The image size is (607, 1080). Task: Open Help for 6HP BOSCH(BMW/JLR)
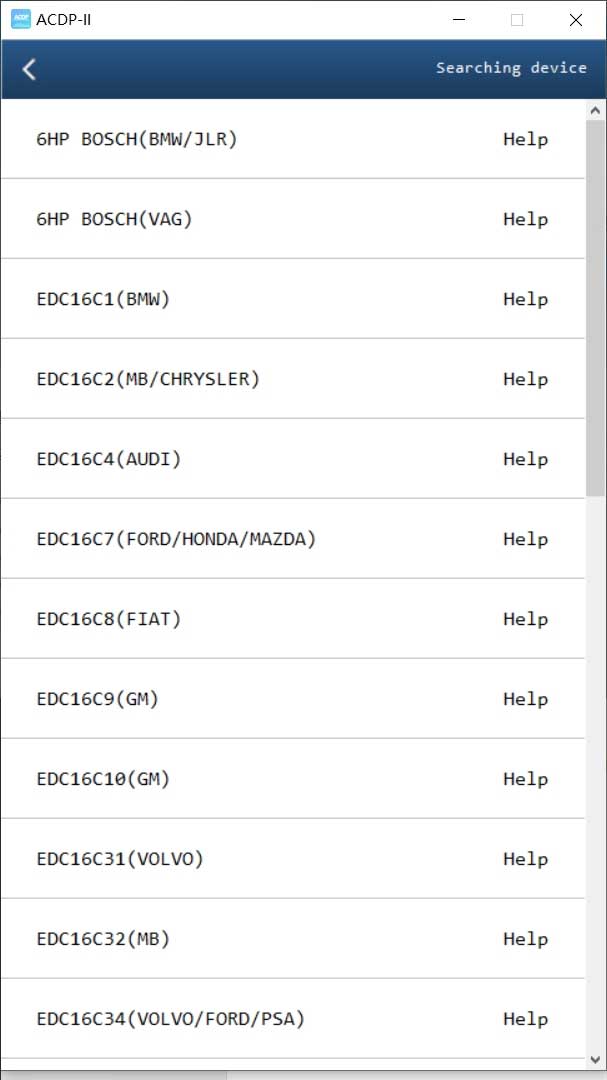click(525, 139)
